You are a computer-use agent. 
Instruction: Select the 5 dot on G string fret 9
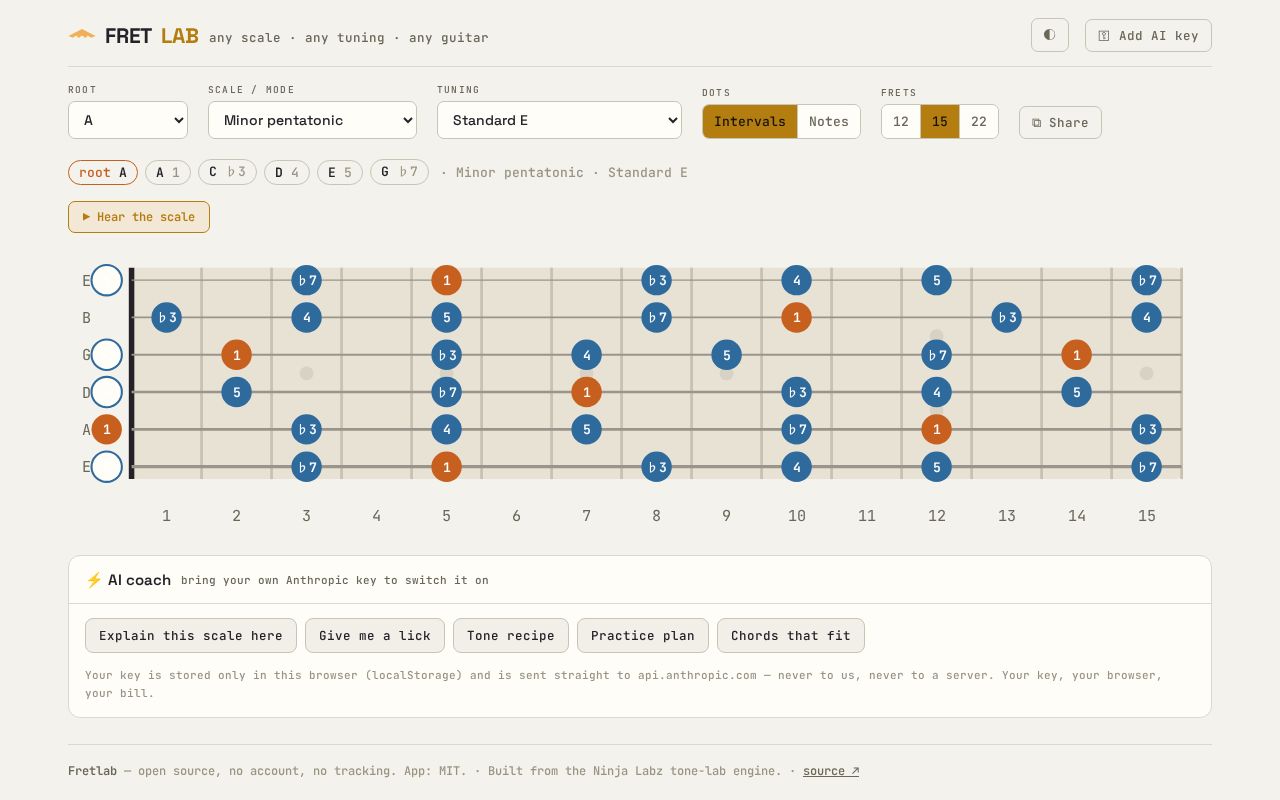tap(726, 355)
